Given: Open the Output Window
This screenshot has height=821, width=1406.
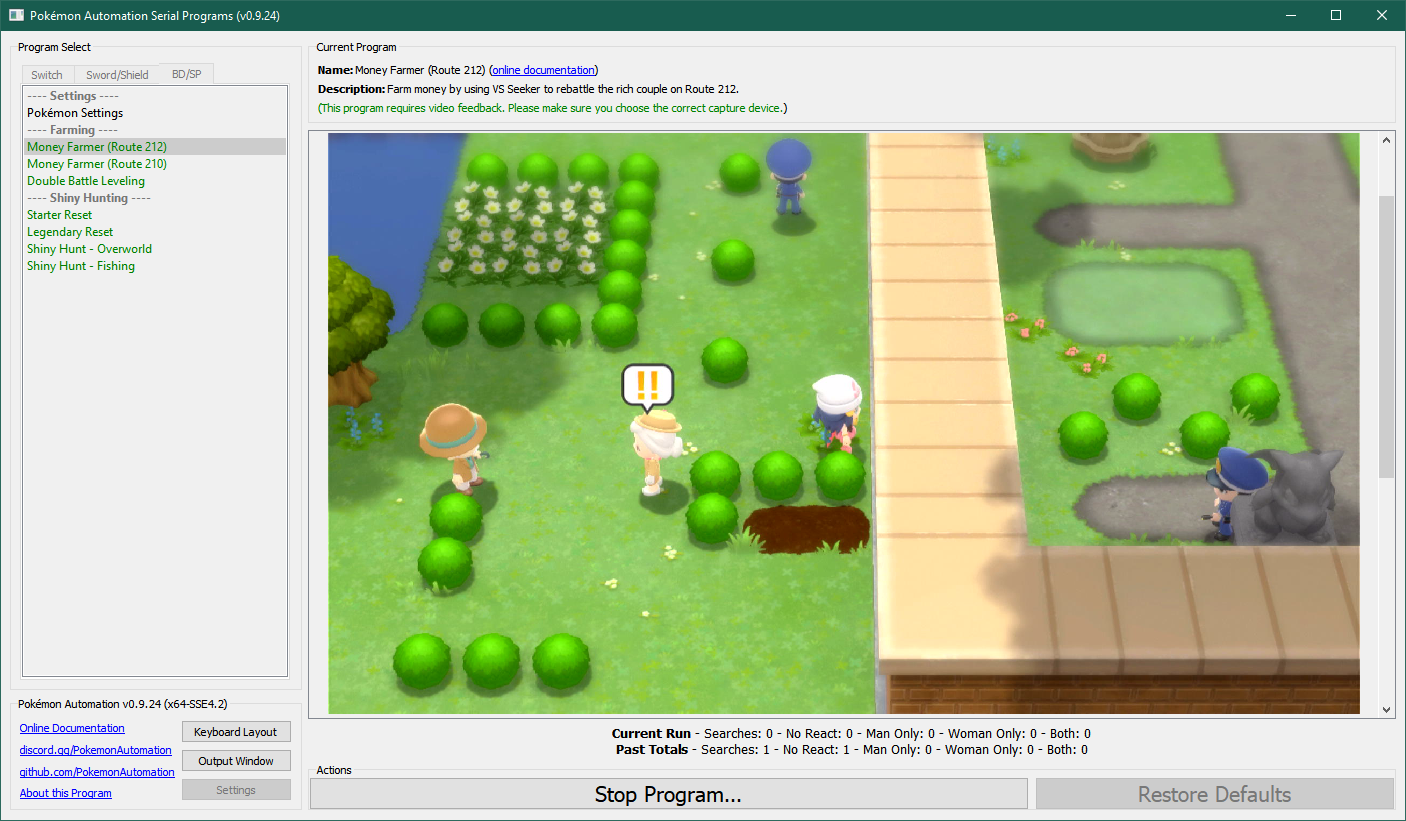Looking at the screenshot, I should [236, 761].
